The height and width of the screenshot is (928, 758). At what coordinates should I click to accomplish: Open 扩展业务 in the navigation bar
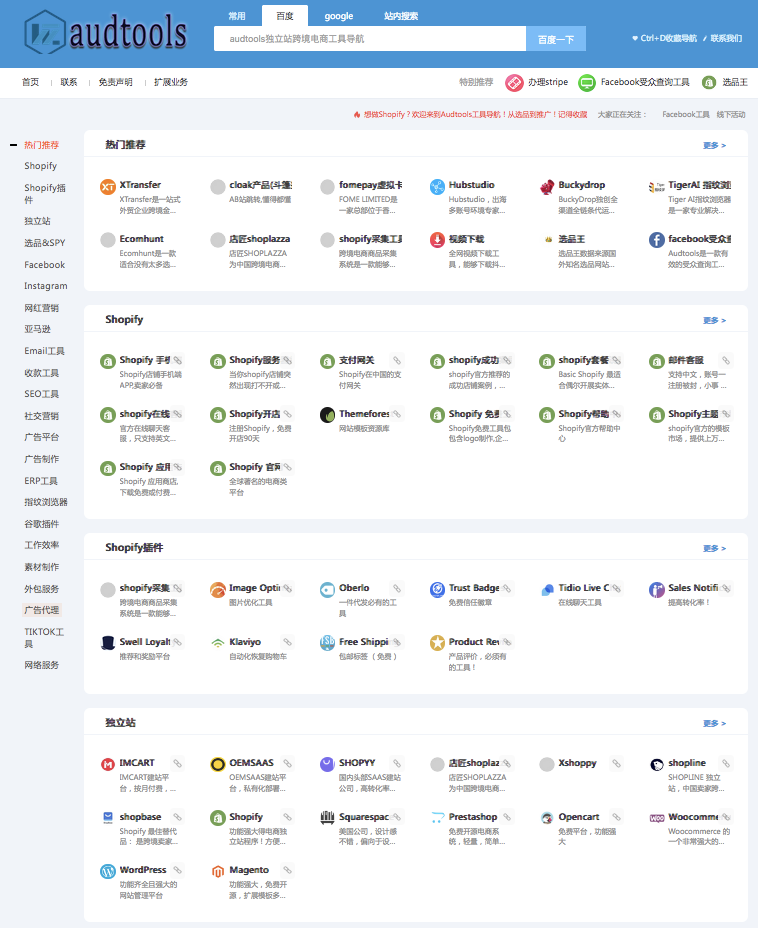[171, 82]
